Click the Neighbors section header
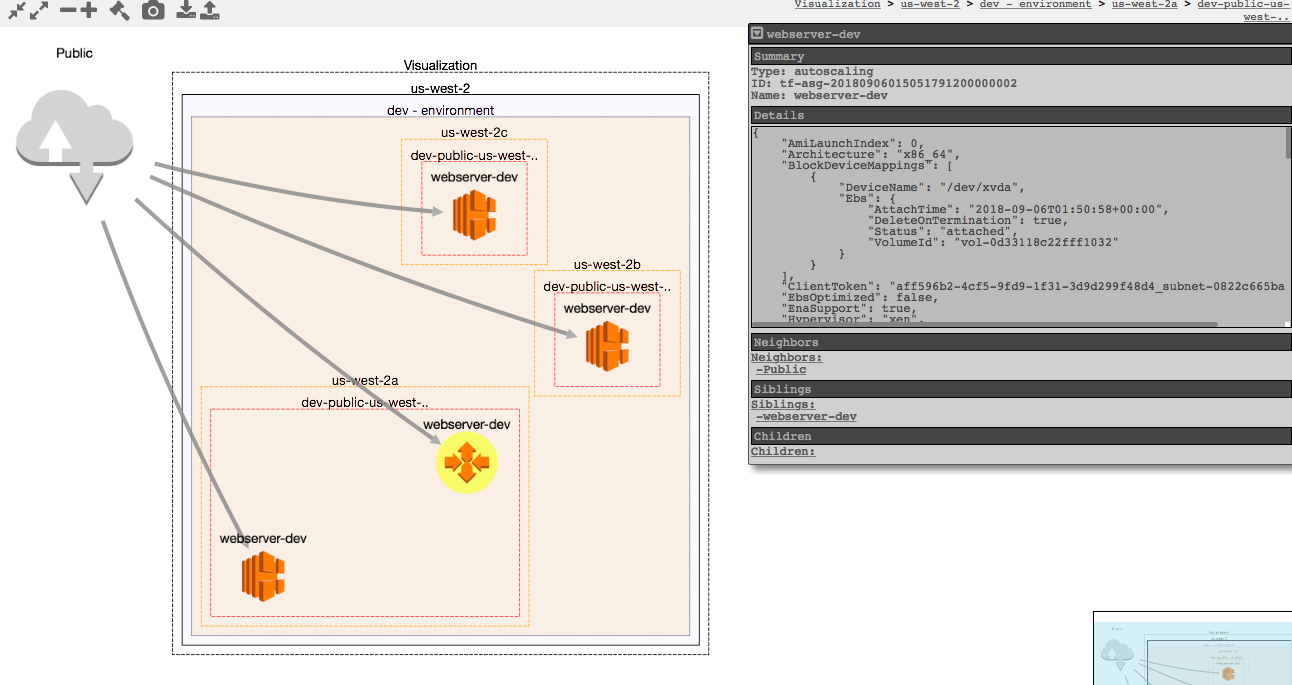 click(1020, 343)
